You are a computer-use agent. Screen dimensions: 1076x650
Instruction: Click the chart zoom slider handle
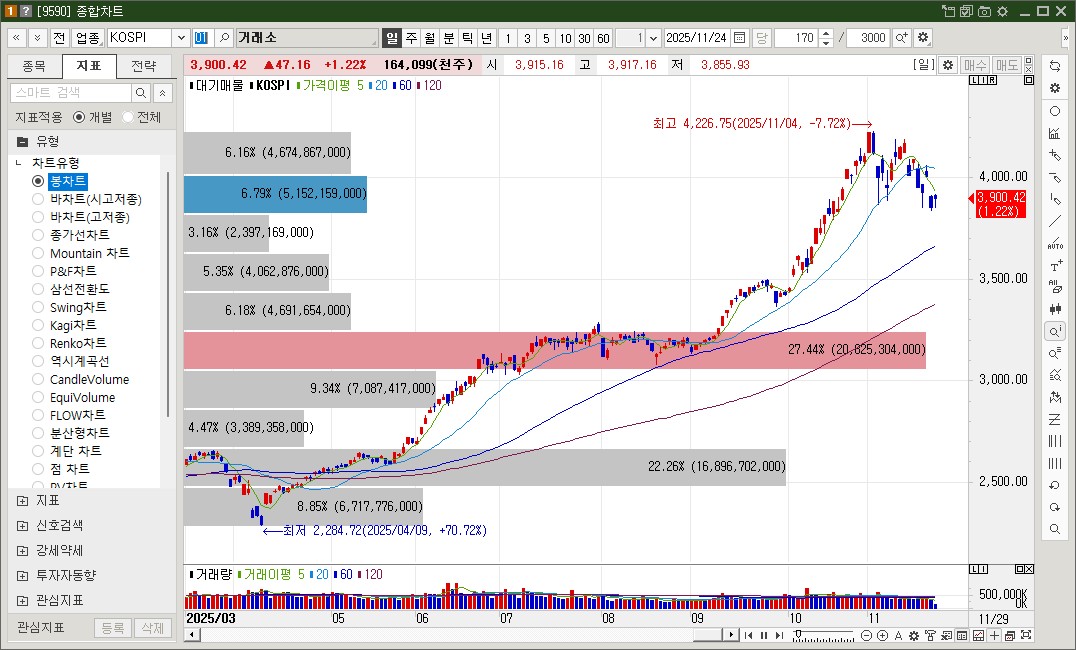point(797,635)
